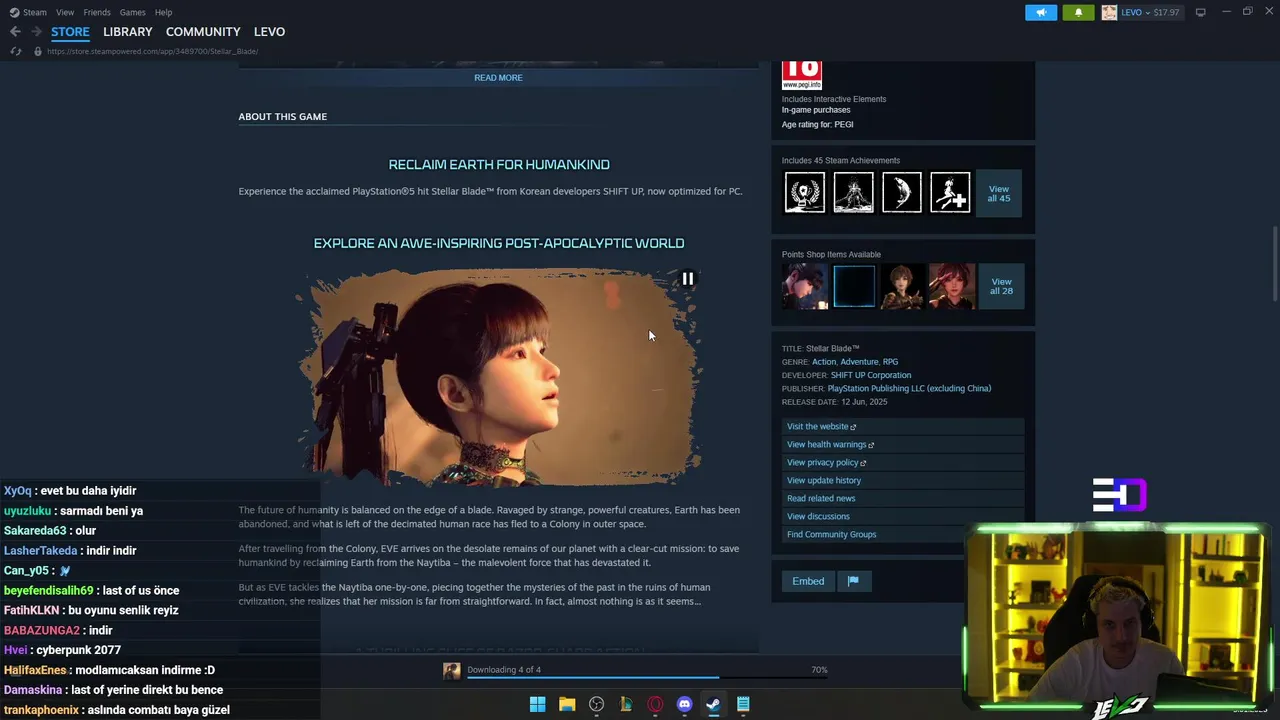This screenshot has height=720, width=1280.
Task: Open OBS Studio from the taskbar
Action: point(596,704)
